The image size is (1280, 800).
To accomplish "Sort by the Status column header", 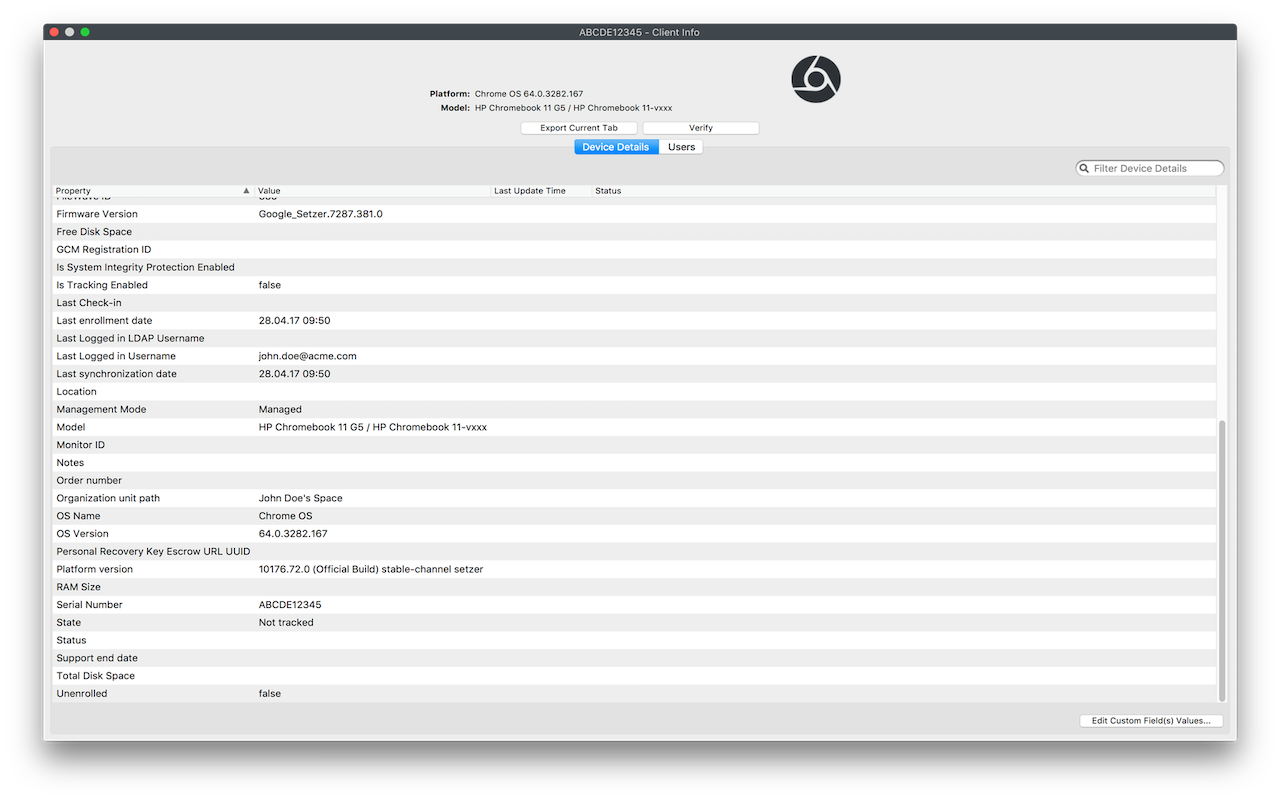I will (x=905, y=191).
